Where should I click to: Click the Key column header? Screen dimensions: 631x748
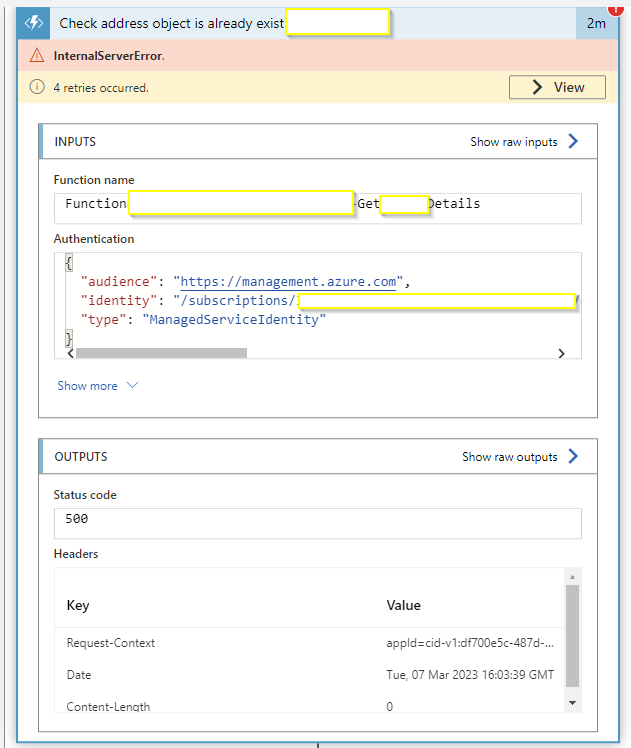pyautogui.click(x=78, y=605)
